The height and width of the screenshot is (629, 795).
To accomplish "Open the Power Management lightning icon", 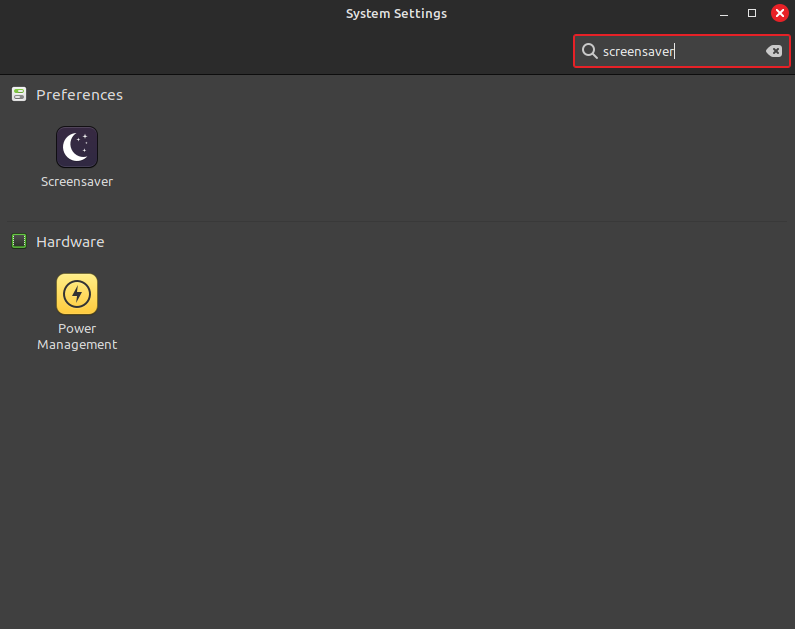I will [x=77, y=294].
